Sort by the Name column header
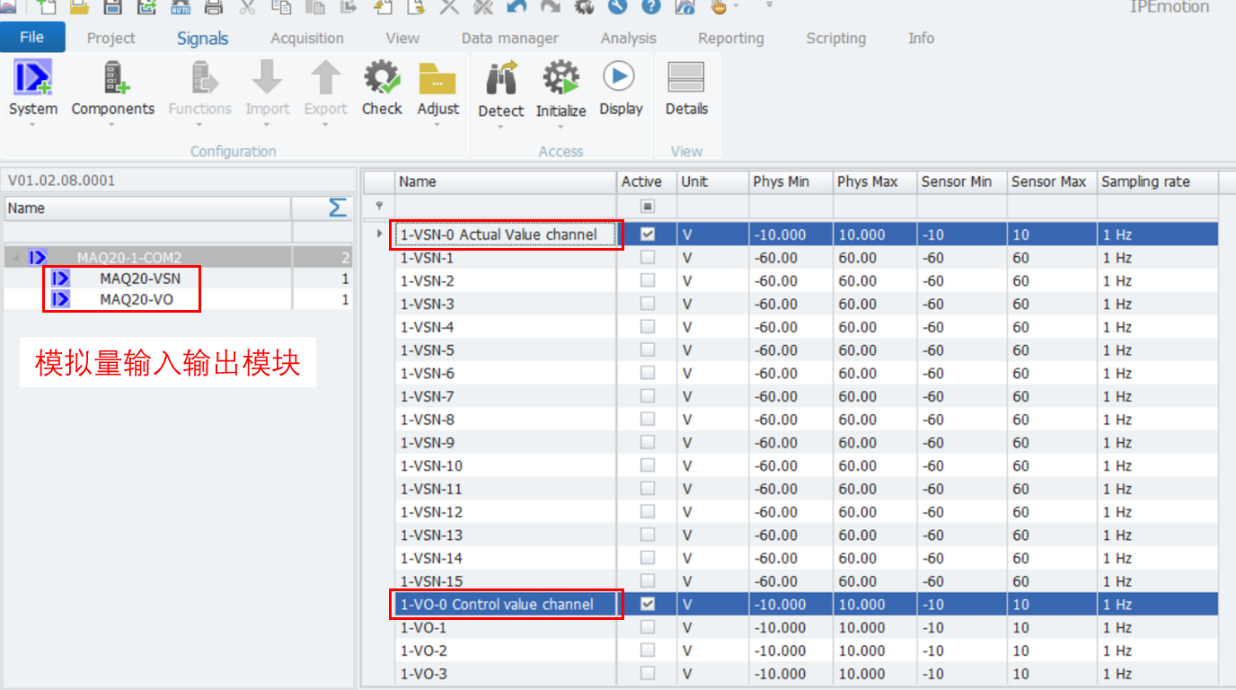Viewport: 1236px width, 690px height. 505,182
